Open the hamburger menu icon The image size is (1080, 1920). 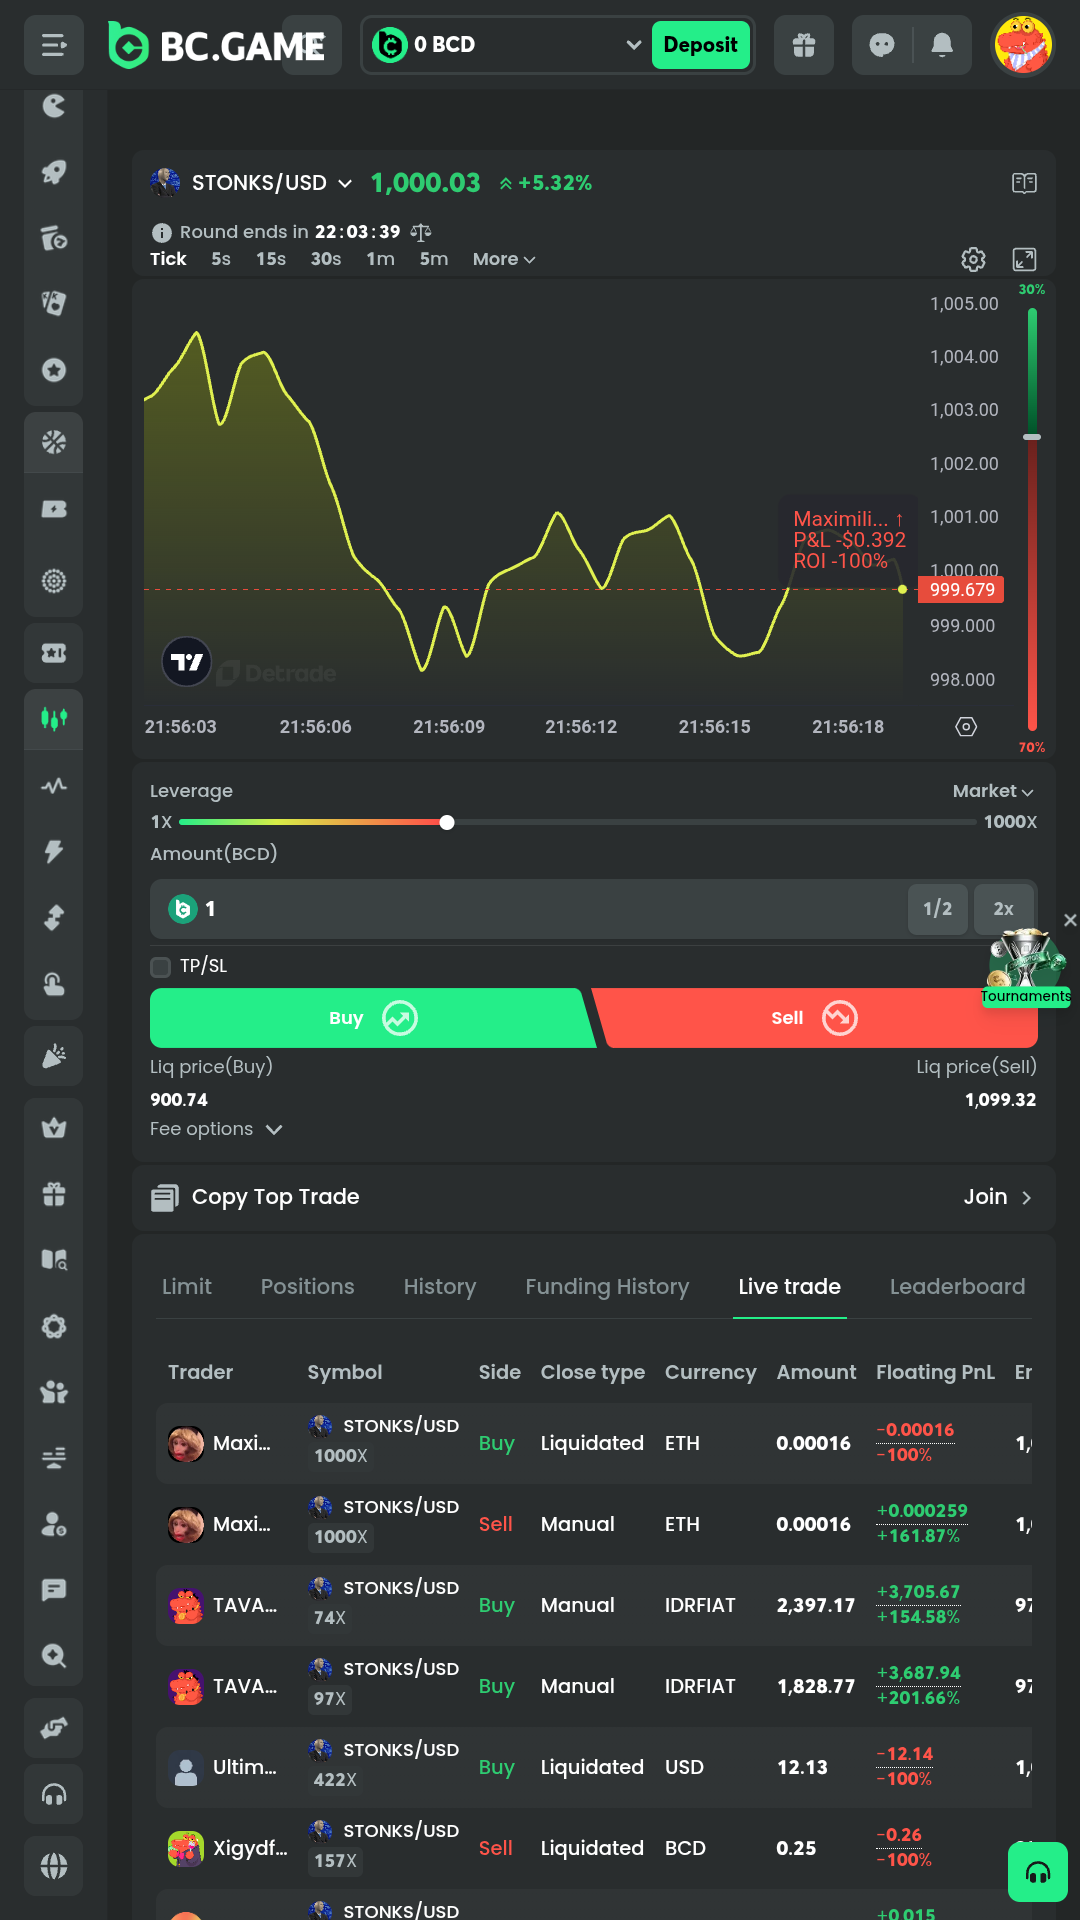coord(54,45)
